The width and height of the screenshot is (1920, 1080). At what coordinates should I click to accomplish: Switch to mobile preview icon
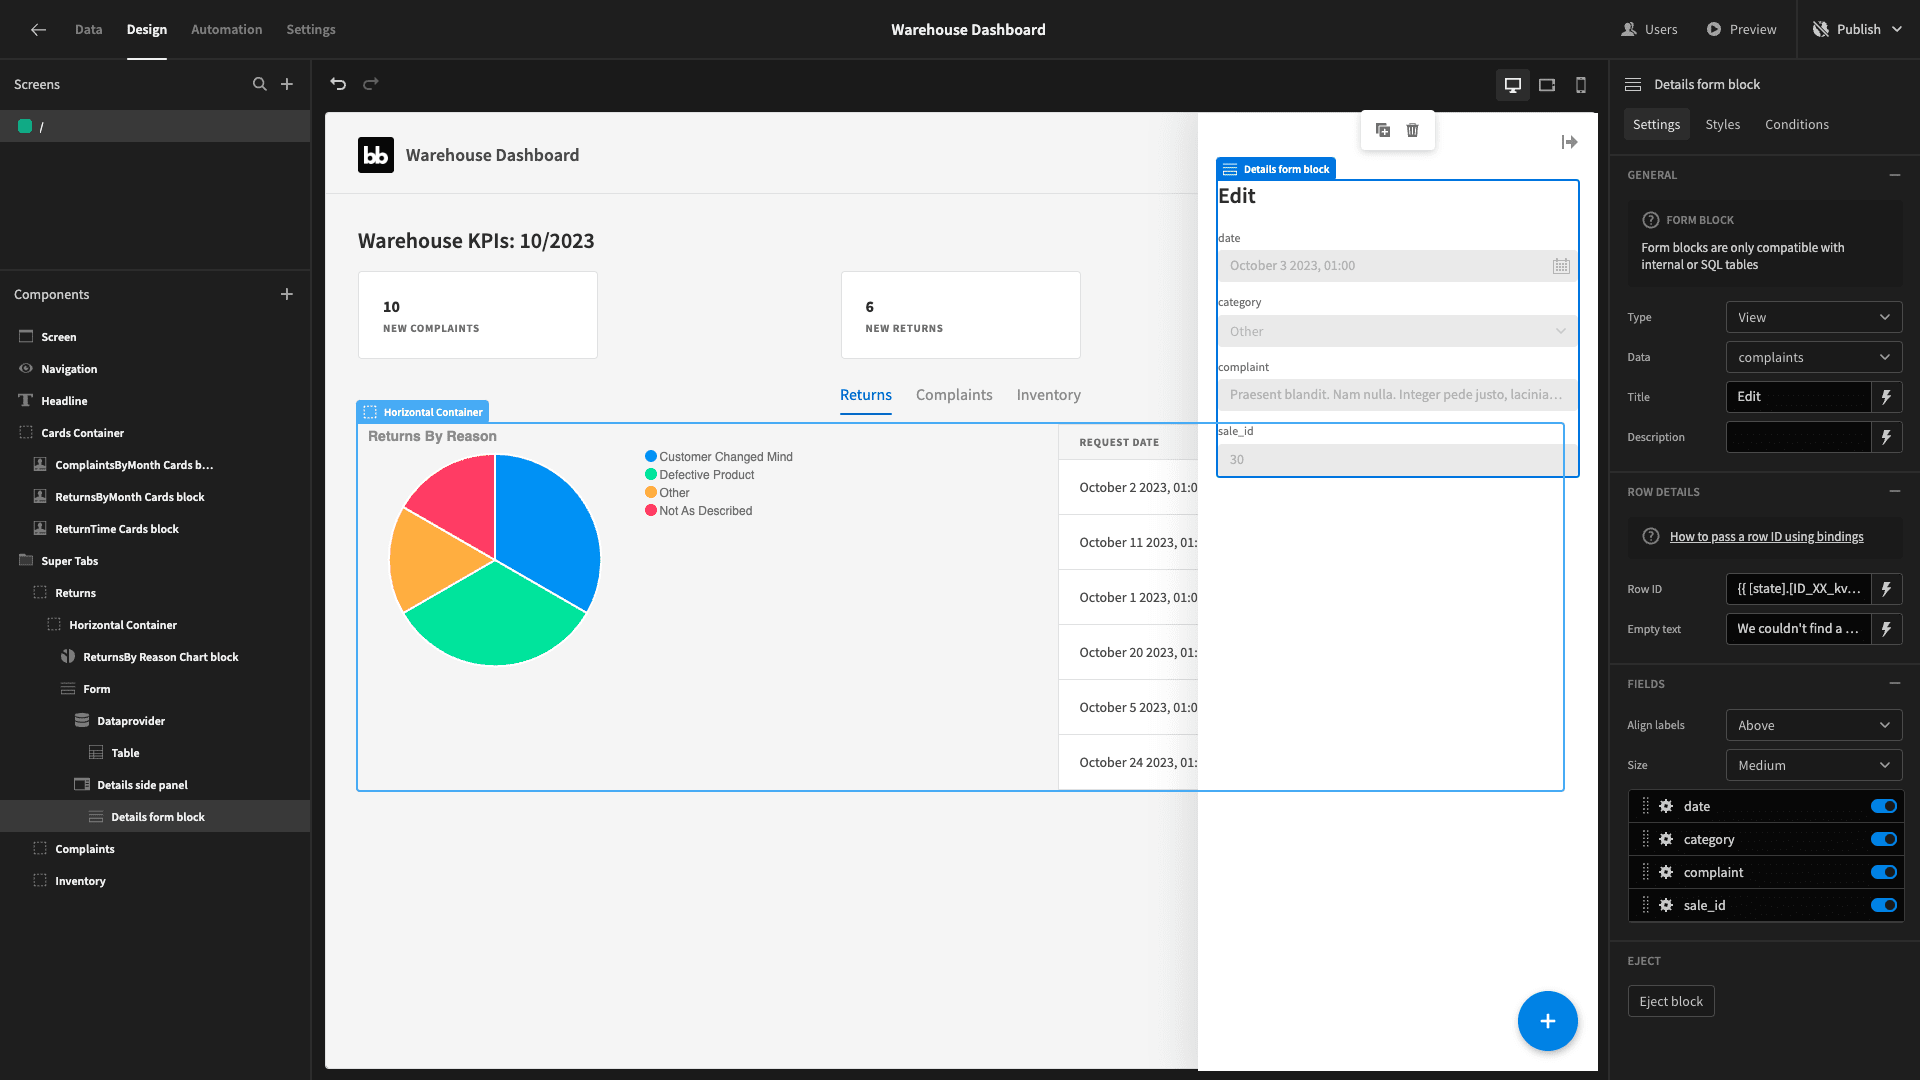point(1581,85)
